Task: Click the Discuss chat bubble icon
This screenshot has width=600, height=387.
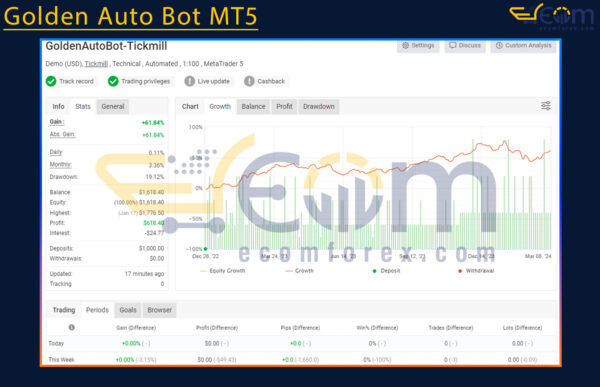Action: [x=453, y=46]
